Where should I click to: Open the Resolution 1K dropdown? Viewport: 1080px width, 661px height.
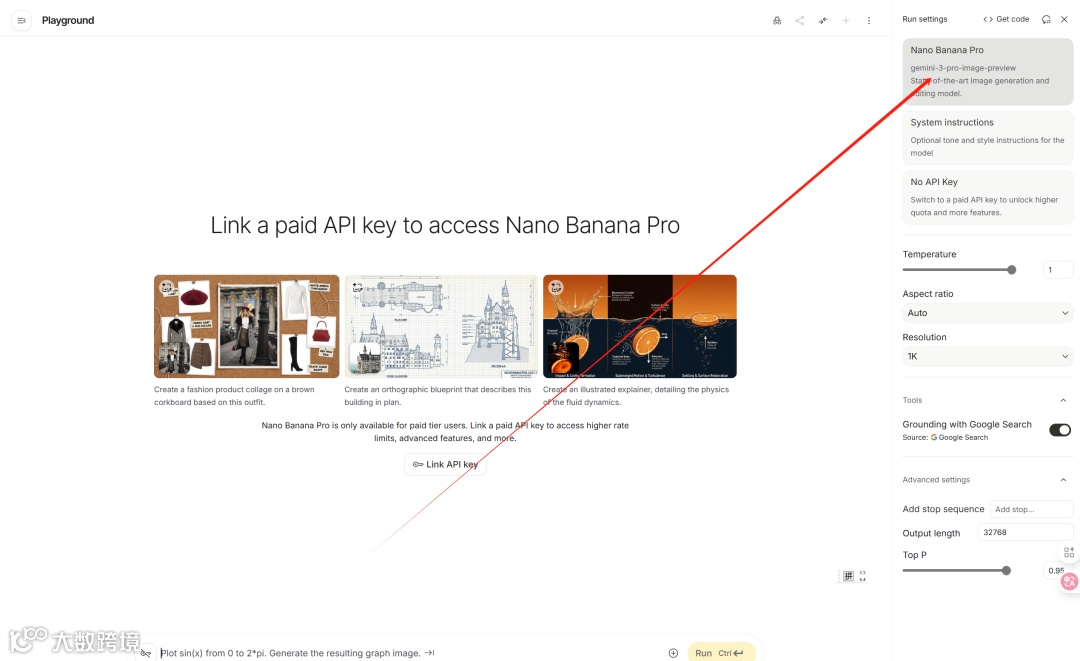987,357
